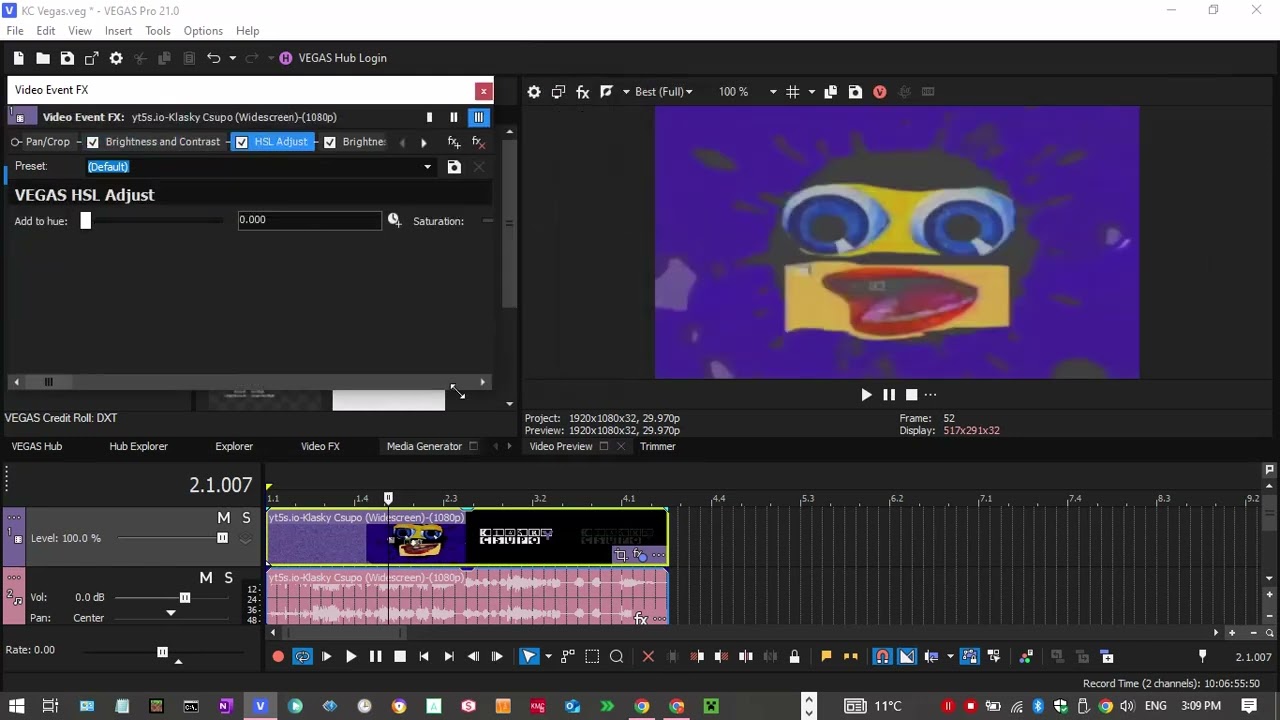Screen dimensions: 1280x720
Task: Toggle snapping magnet in the timeline toolbar
Action: coord(883,657)
